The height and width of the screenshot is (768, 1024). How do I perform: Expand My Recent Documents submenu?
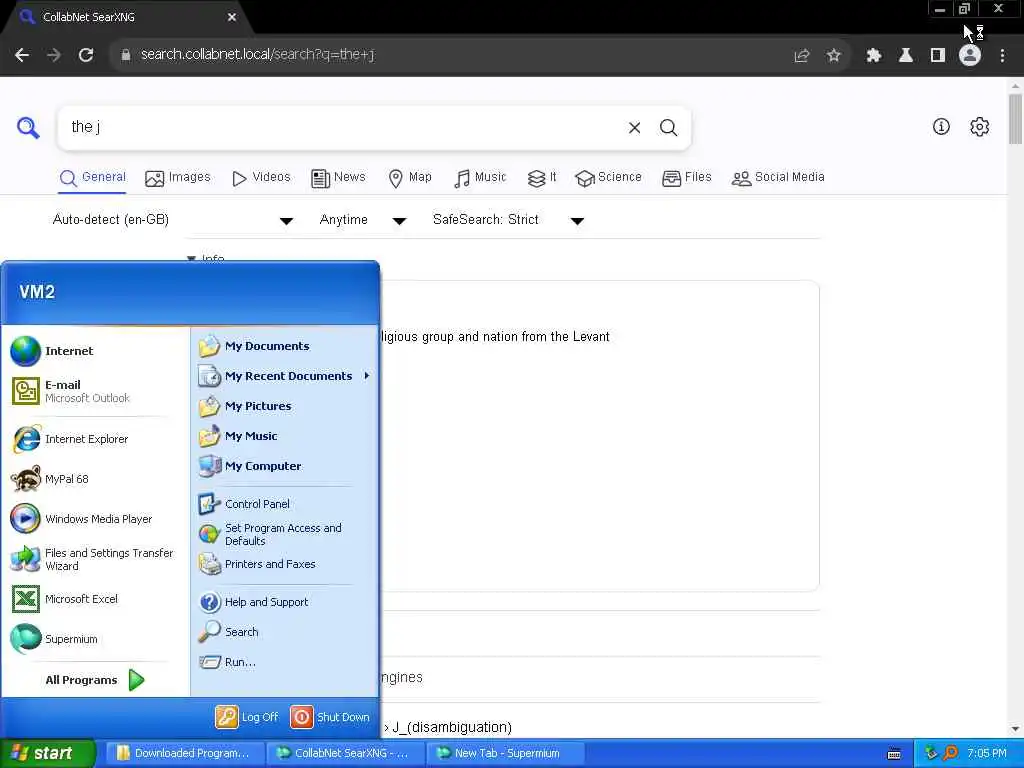285,376
